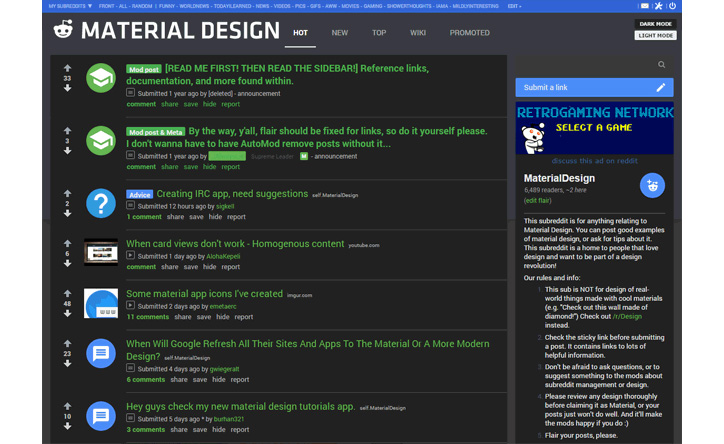
Task: Upvote When card views don't work post
Action: [67, 244]
